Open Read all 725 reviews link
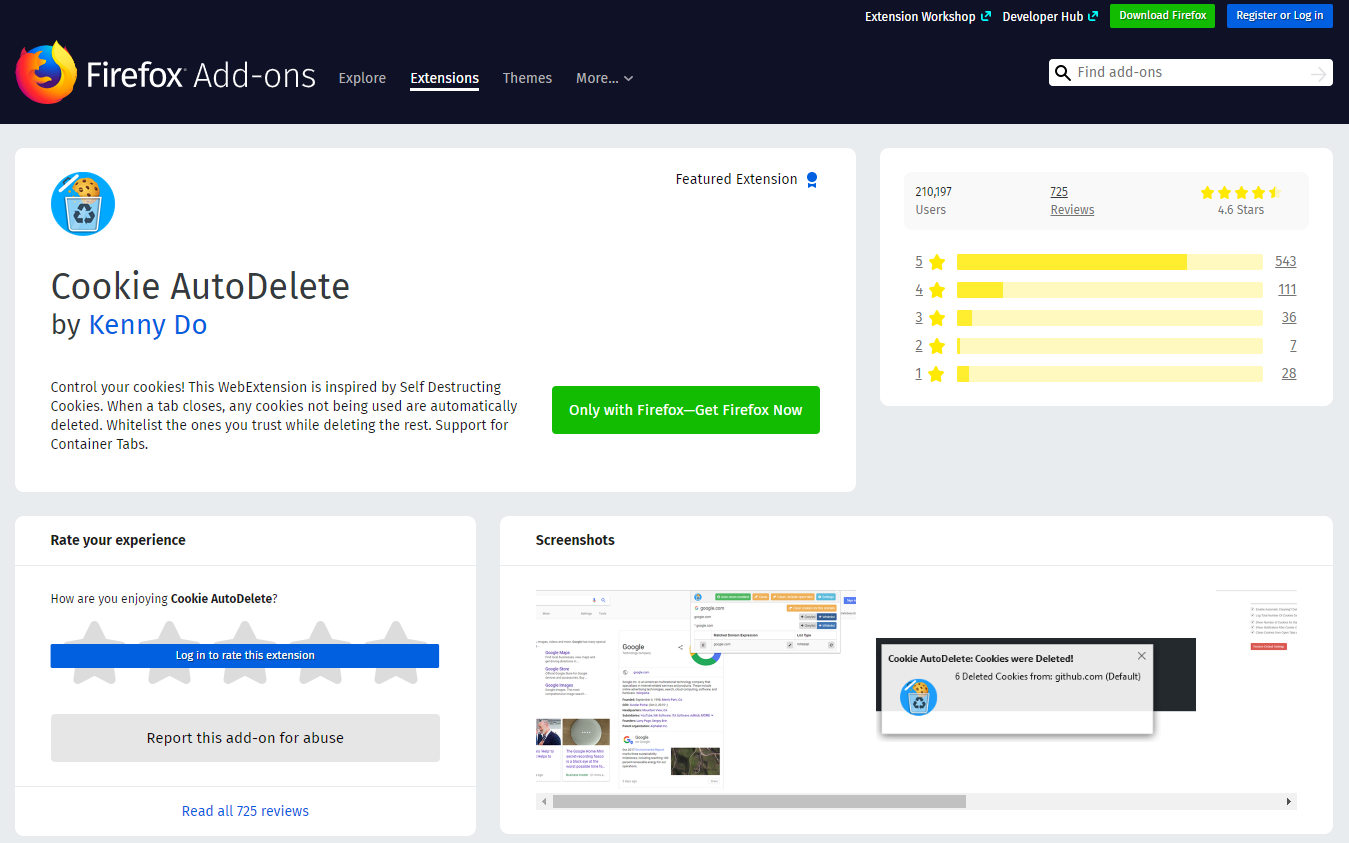Image resolution: width=1349 pixels, height=843 pixels. (x=245, y=811)
